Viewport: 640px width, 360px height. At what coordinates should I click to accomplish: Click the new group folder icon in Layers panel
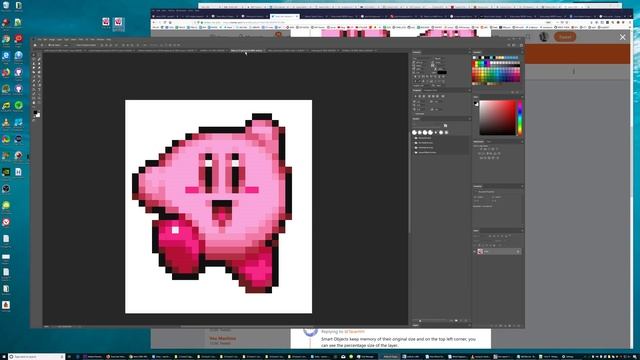click(x=510, y=326)
